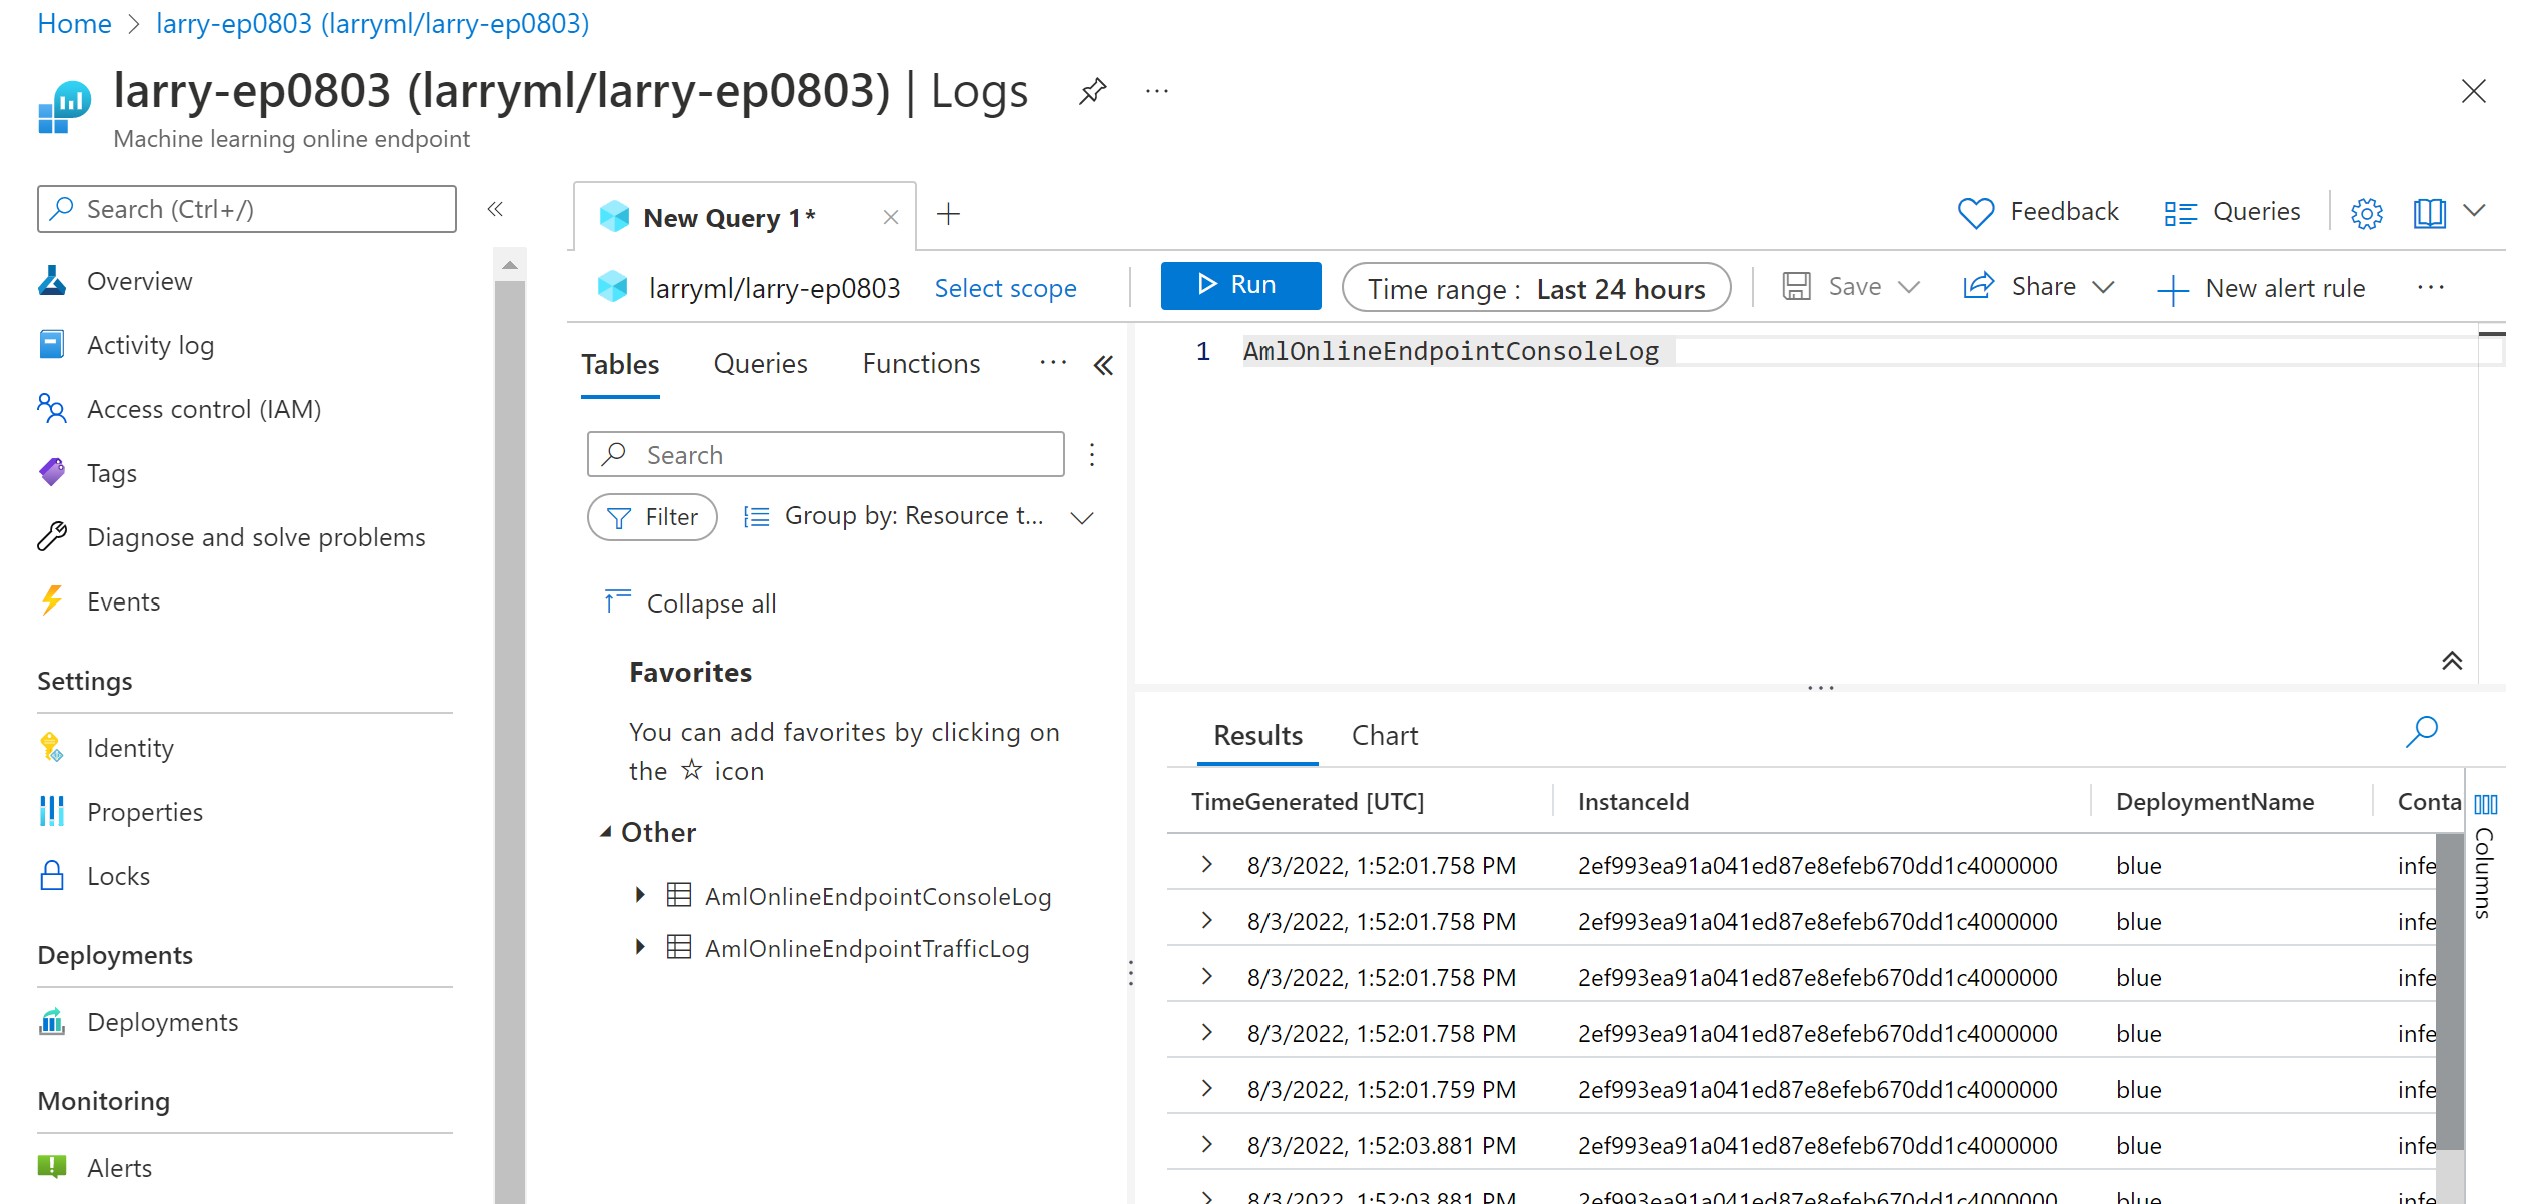Open the Logs settings gear

click(x=2366, y=212)
